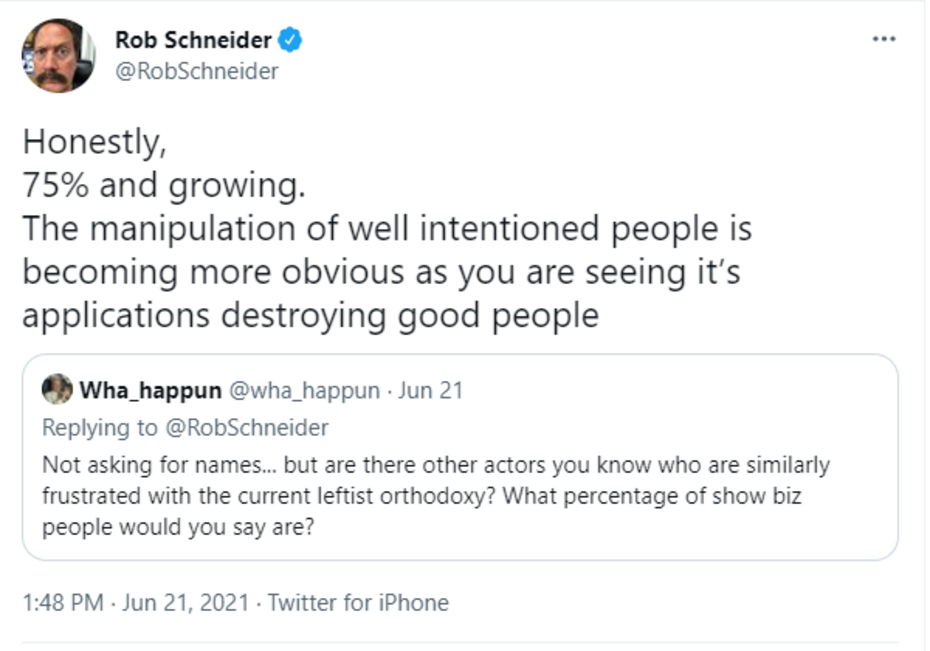Click the Rob Schneider display name
Screen dimensions: 930x651
(193, 41)
